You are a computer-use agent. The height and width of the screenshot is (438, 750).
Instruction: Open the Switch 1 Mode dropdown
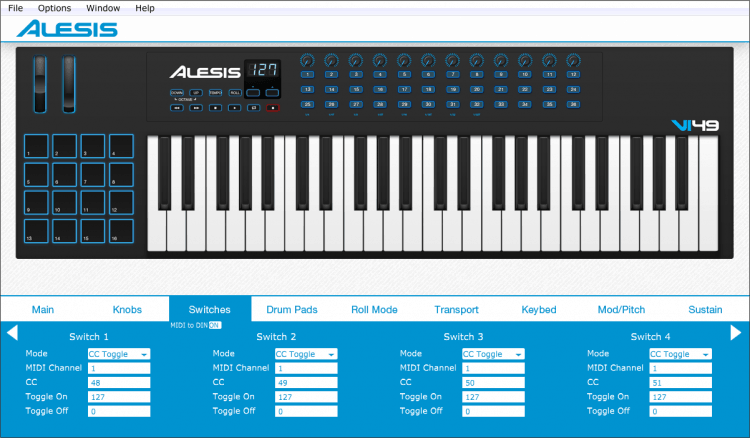[119, 354]
